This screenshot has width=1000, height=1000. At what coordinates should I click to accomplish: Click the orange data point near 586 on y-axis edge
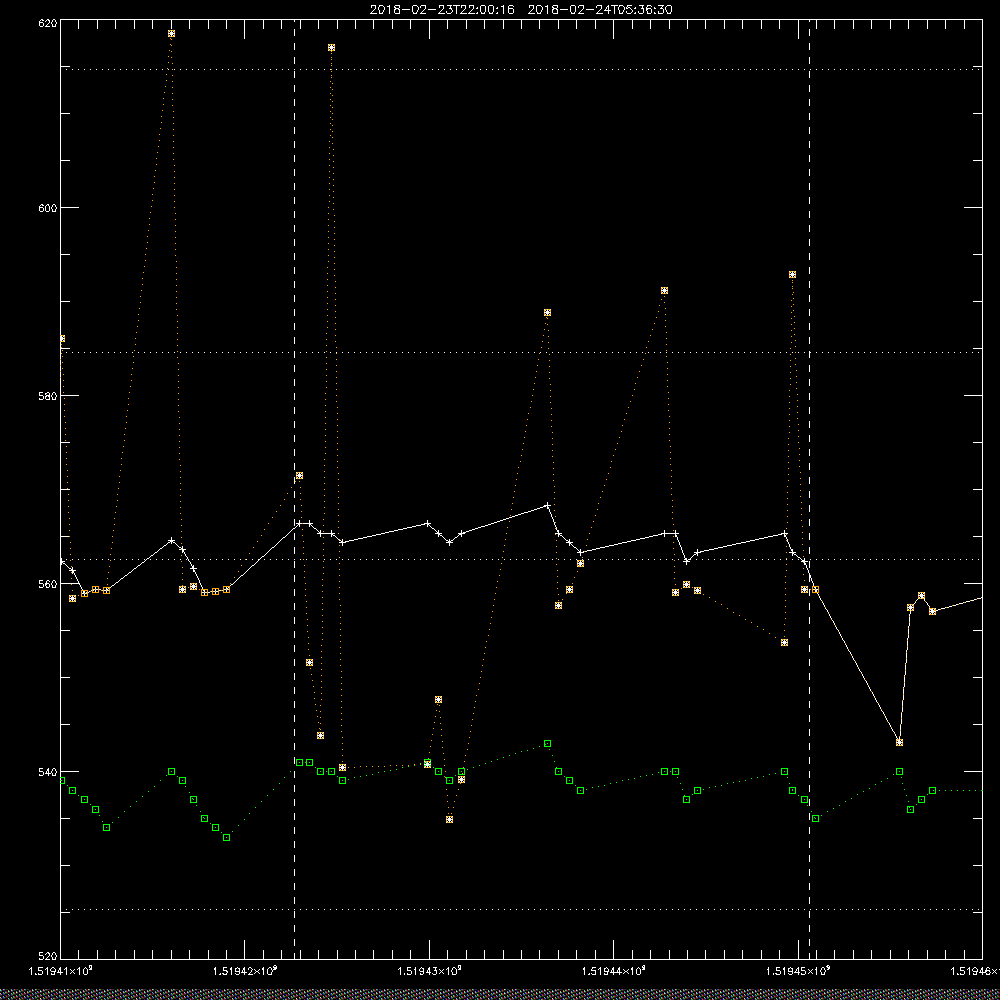point(62,339)
